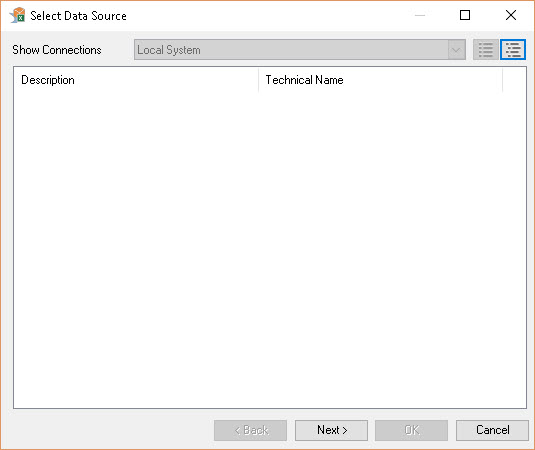Click the disabled < Back button
535x450 pixels.
250,430
